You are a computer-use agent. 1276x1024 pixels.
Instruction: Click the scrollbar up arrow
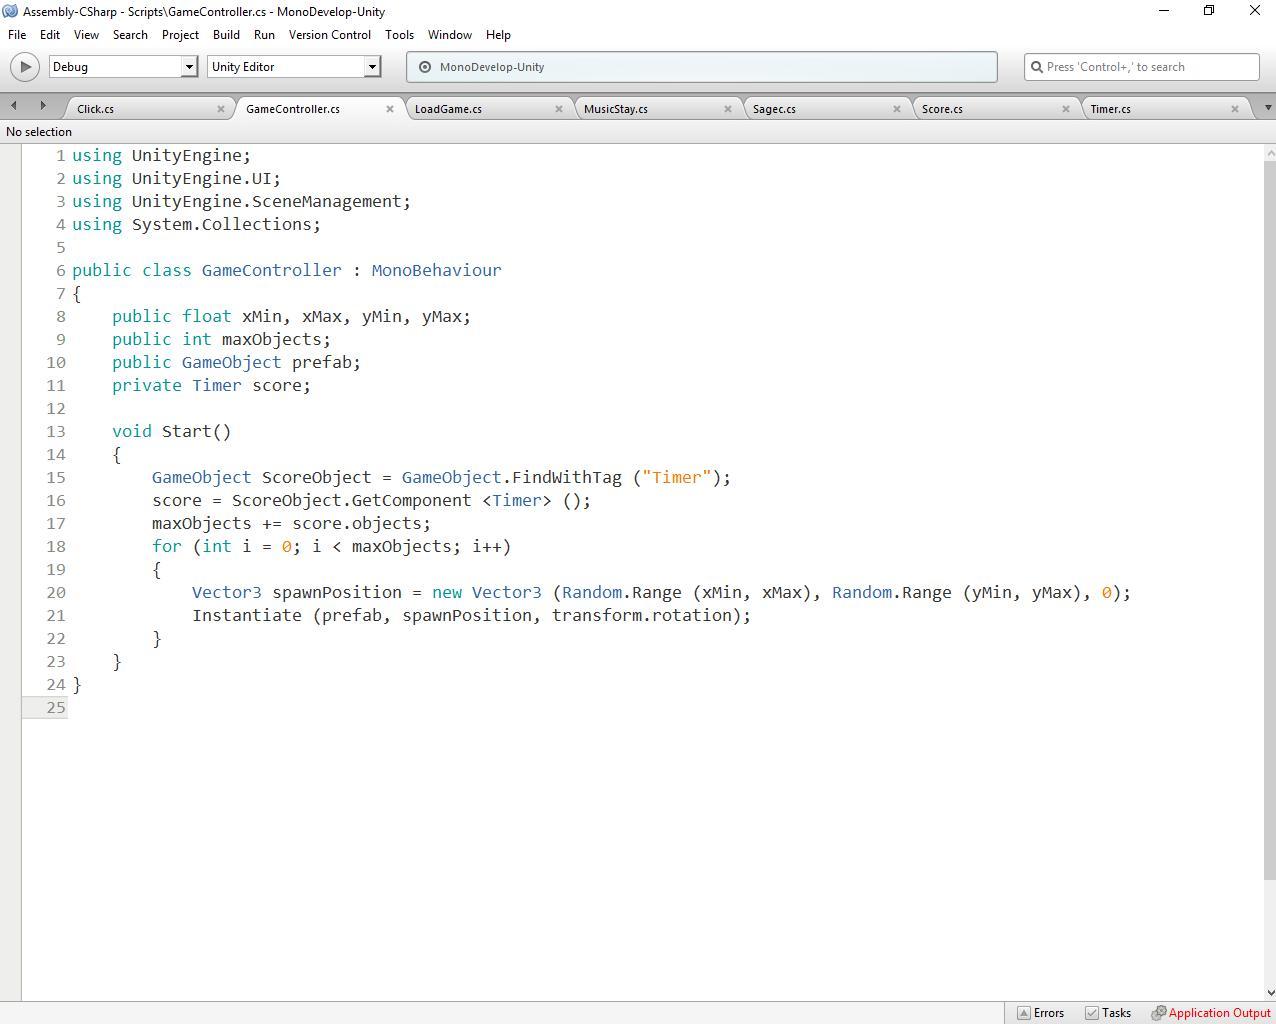point(1270,153)
